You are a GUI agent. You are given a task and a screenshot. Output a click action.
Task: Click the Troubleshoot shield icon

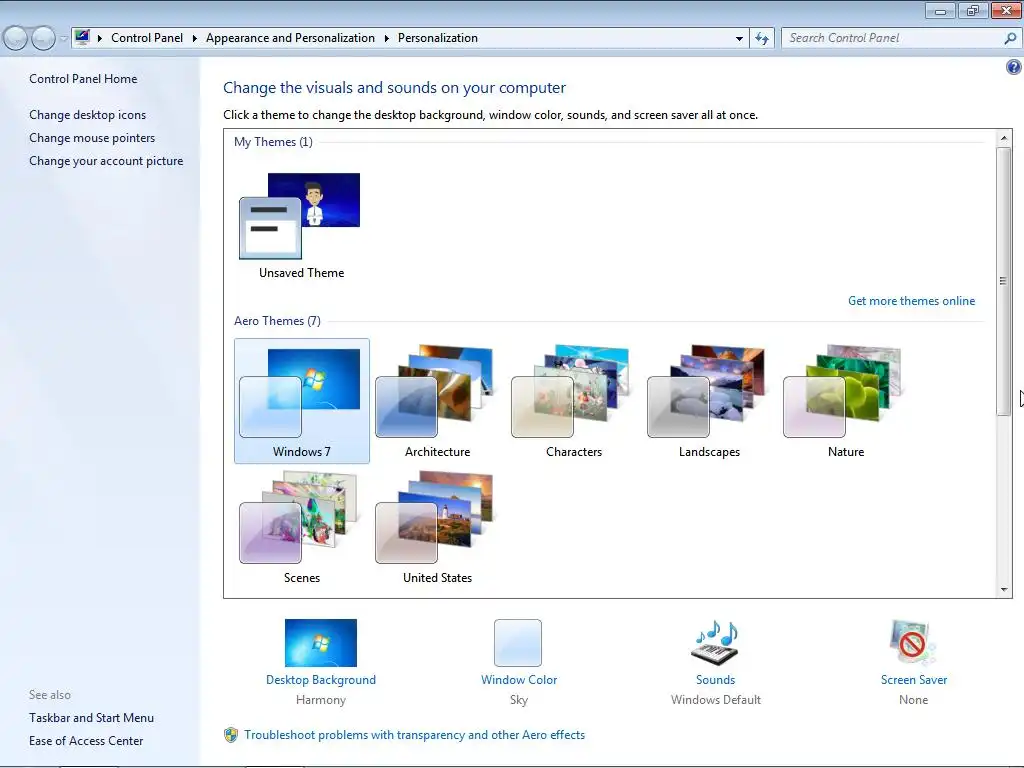231,735
